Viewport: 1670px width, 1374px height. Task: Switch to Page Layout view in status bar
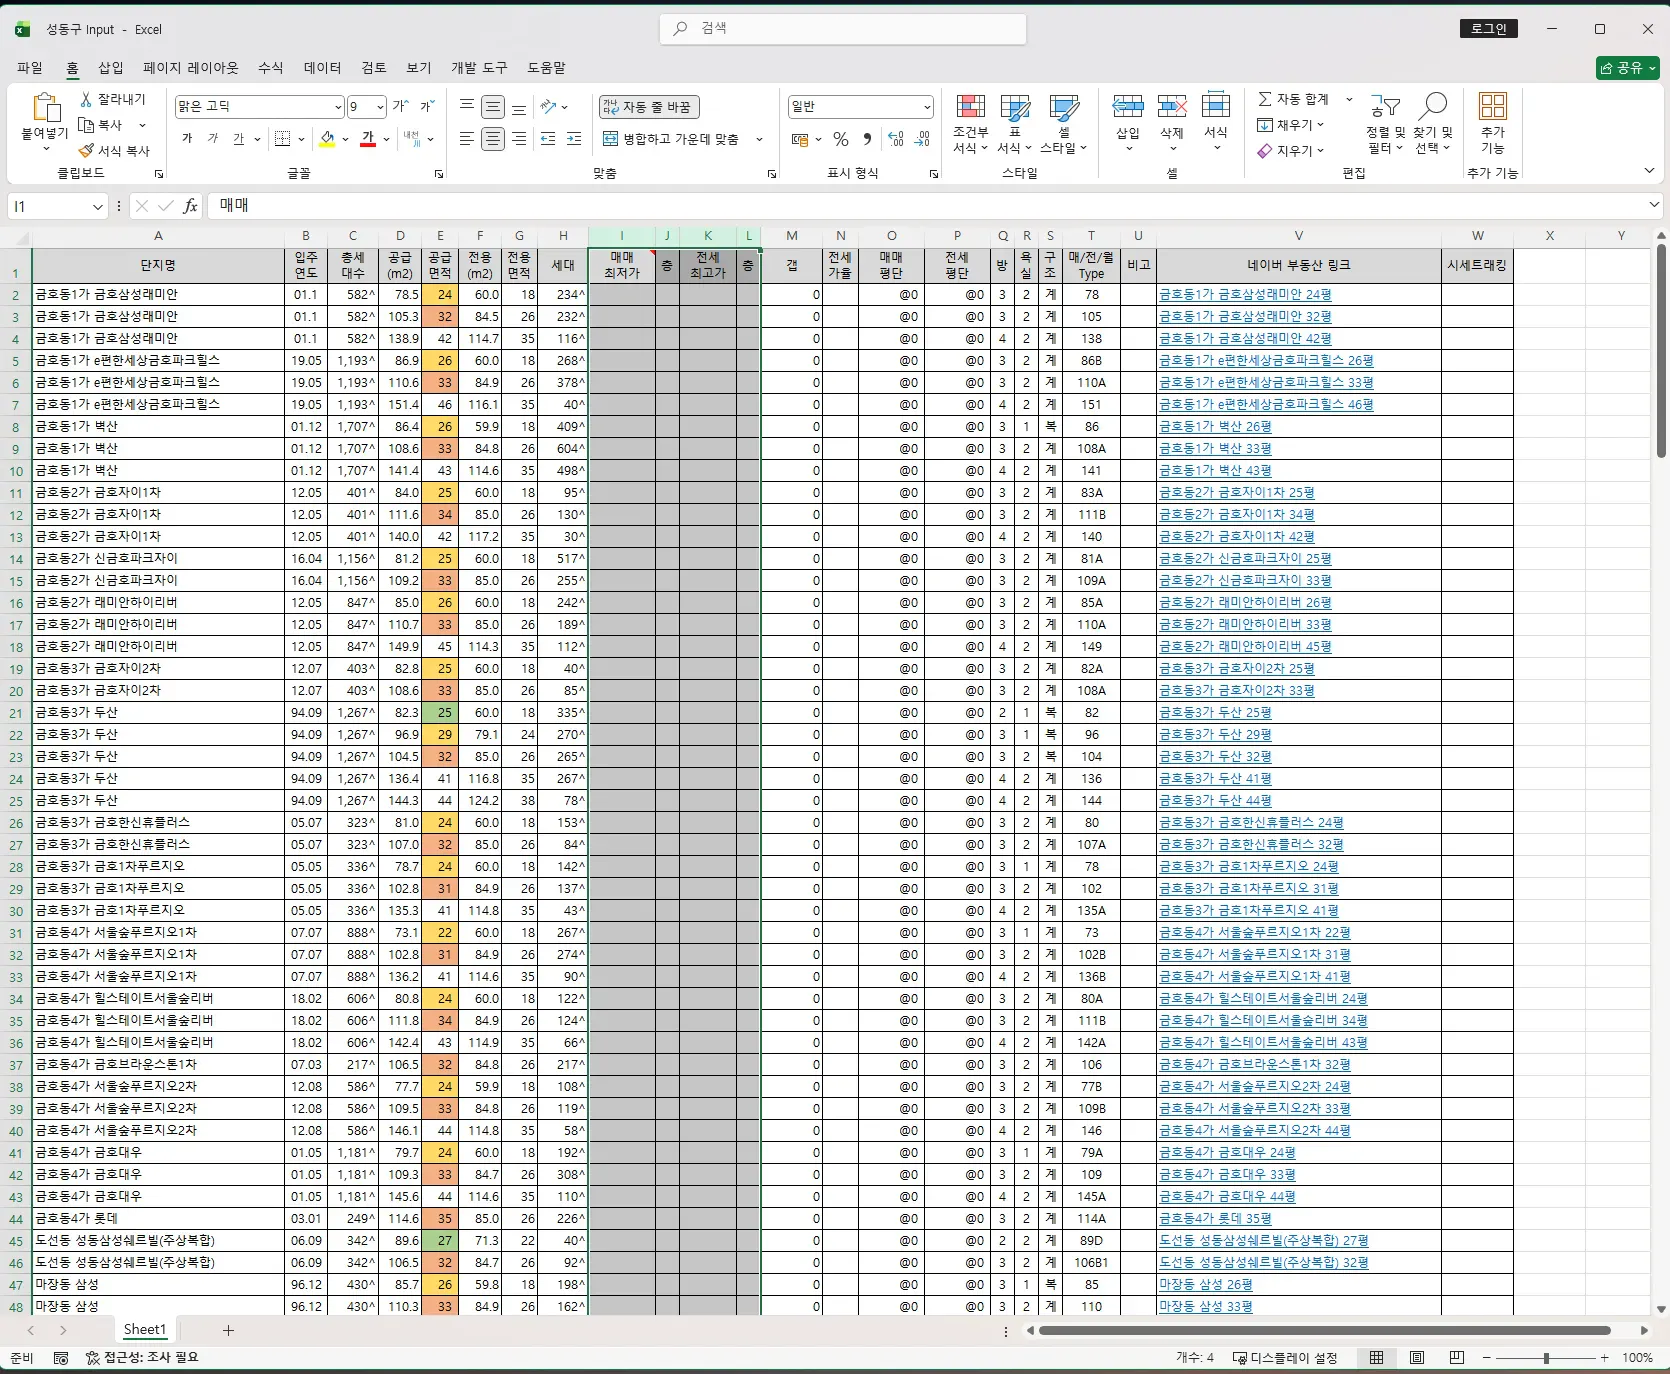[x=1417, y=1358]
